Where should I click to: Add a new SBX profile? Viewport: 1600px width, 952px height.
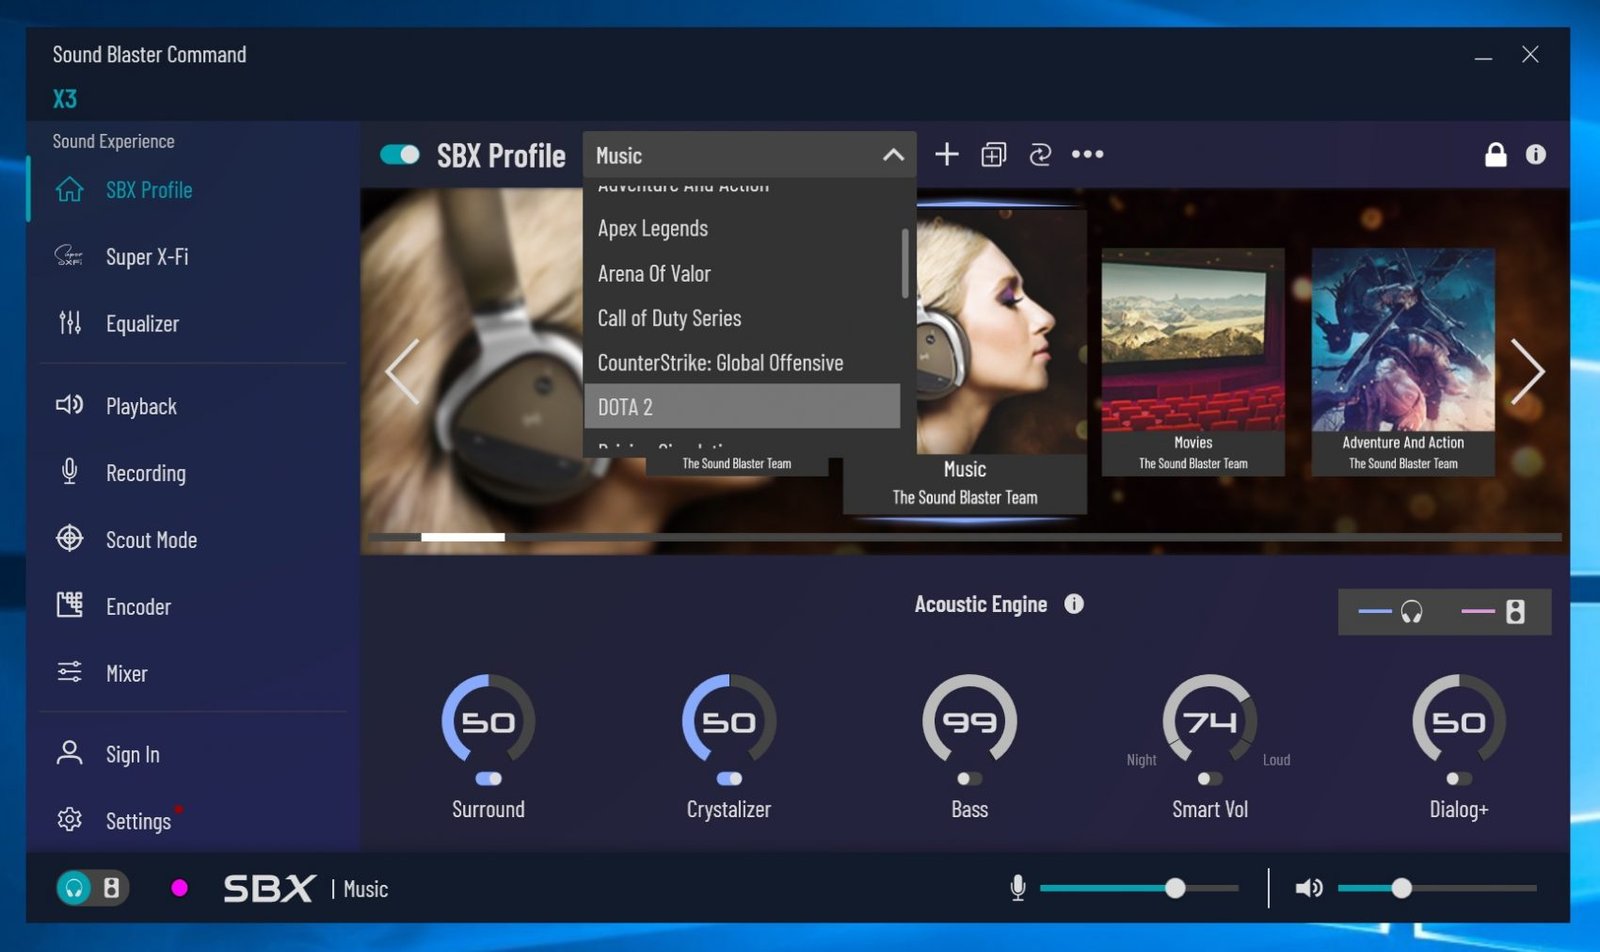(x=946, y=154)
